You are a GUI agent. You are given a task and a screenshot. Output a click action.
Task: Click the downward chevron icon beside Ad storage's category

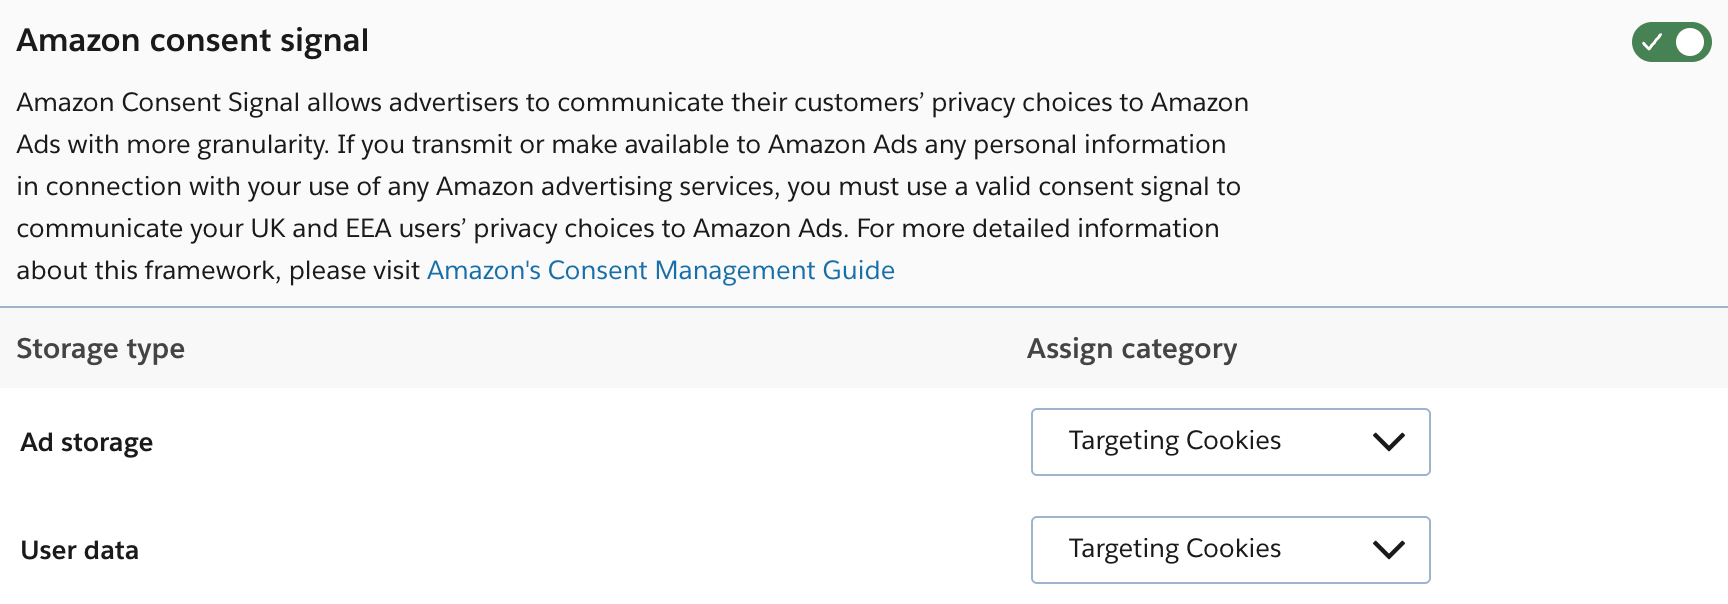pos(1388,442)
